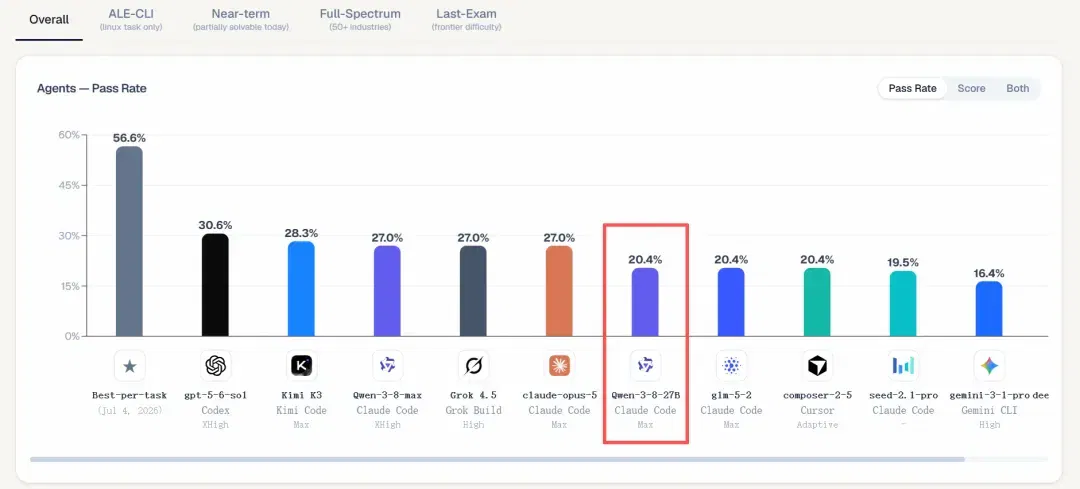The image size is (1080, 489).
Task: Click the Kimi K3 blue bar
Action: pyautogui.click(x=301, y=289)
